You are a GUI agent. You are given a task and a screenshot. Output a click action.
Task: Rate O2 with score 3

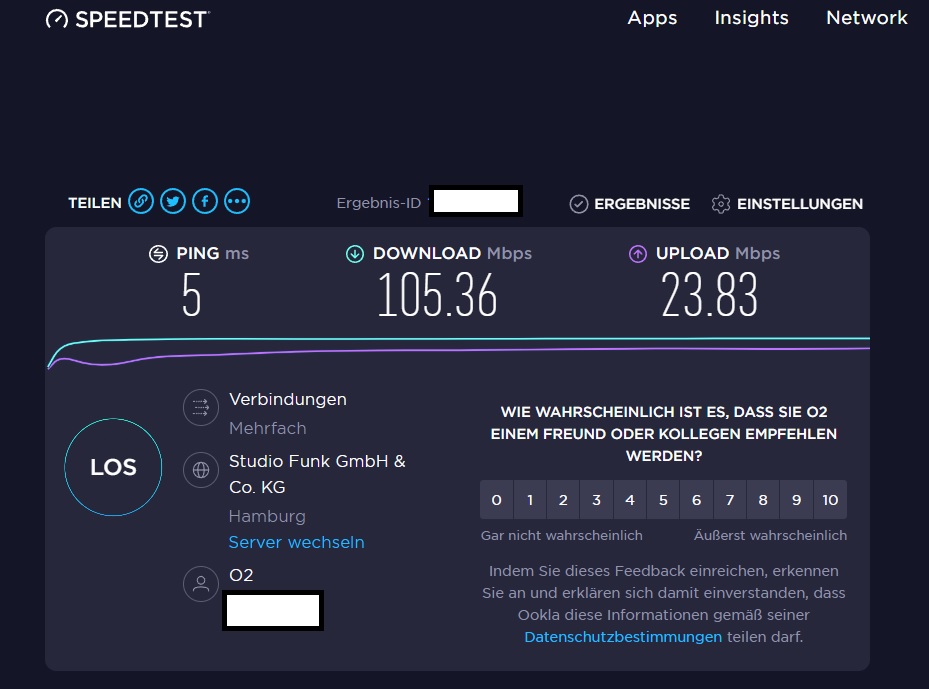coord(597,499)
